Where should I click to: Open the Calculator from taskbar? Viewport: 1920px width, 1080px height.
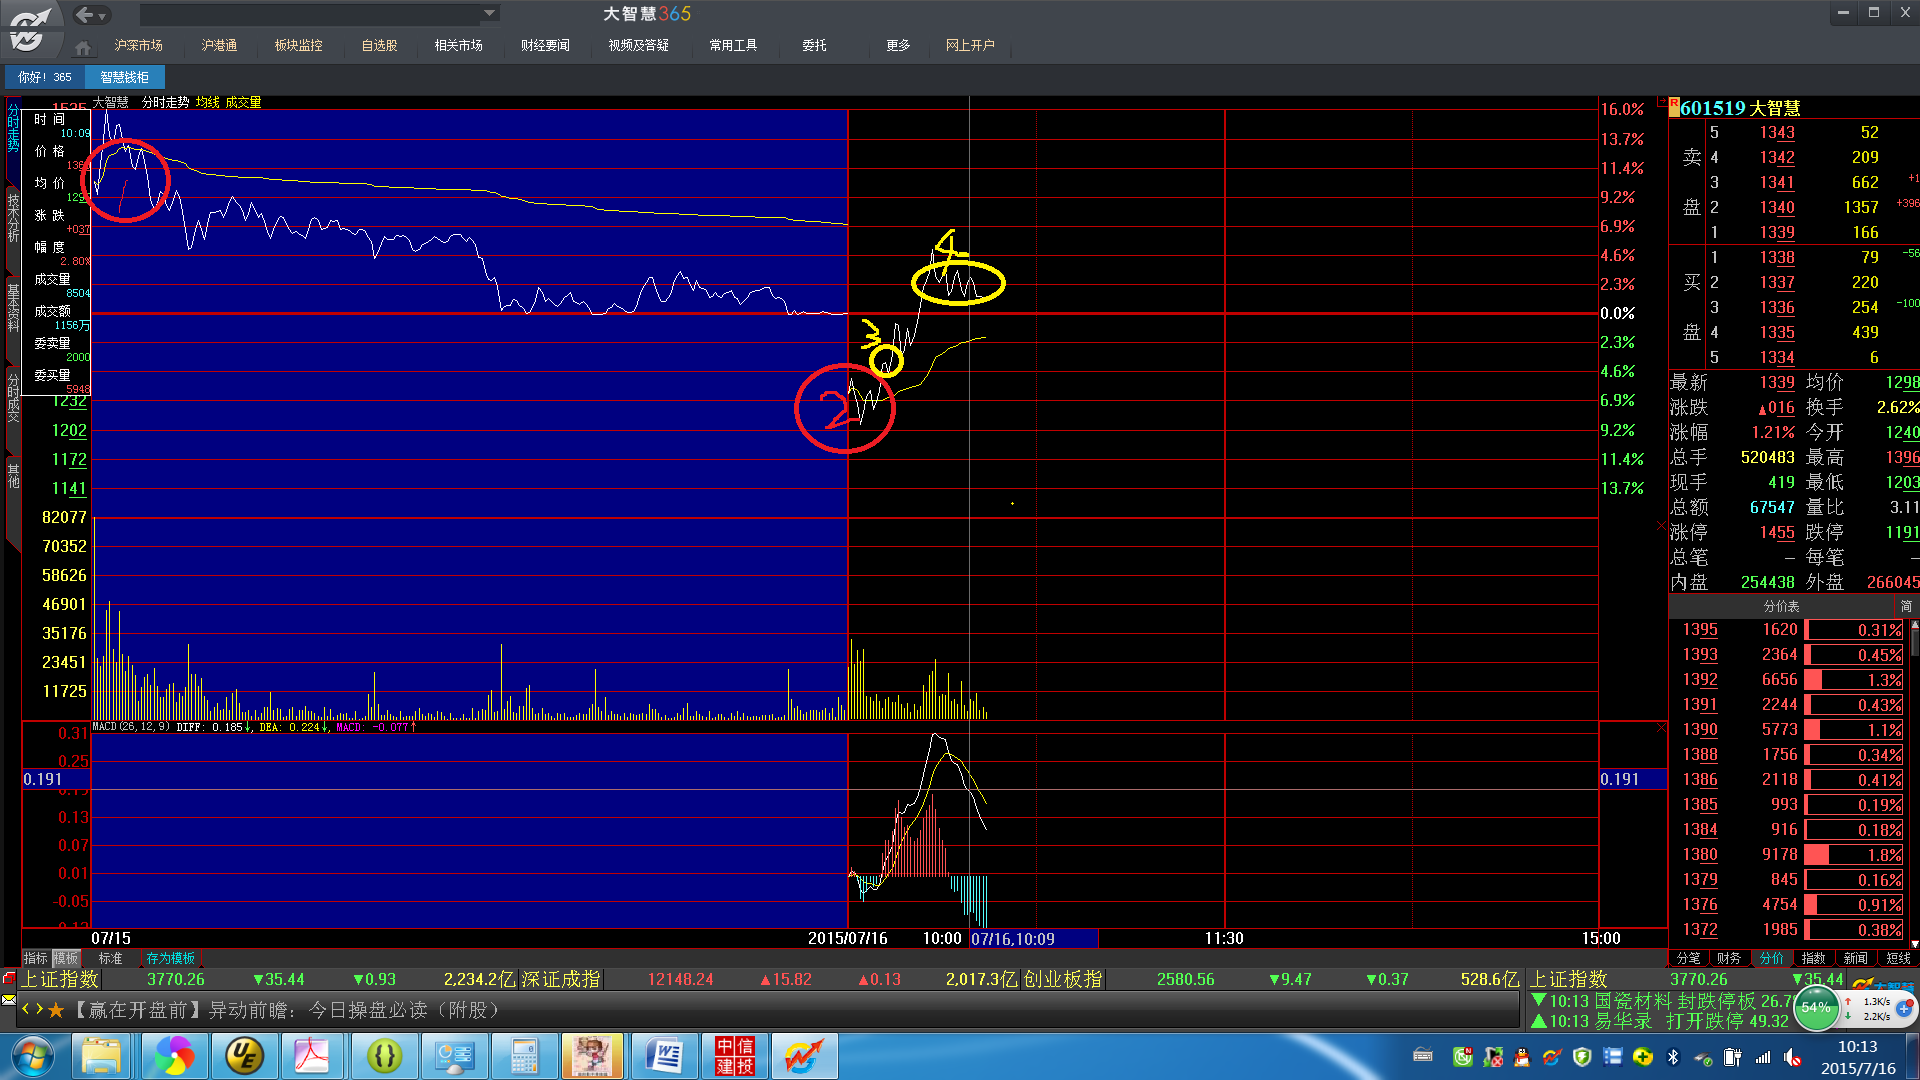pos(524,1056)
